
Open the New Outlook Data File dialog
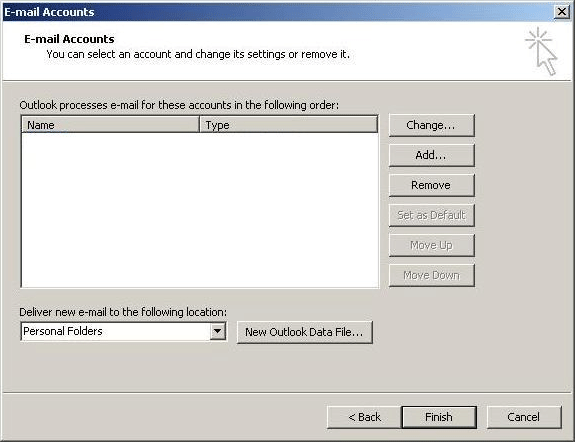305,332
